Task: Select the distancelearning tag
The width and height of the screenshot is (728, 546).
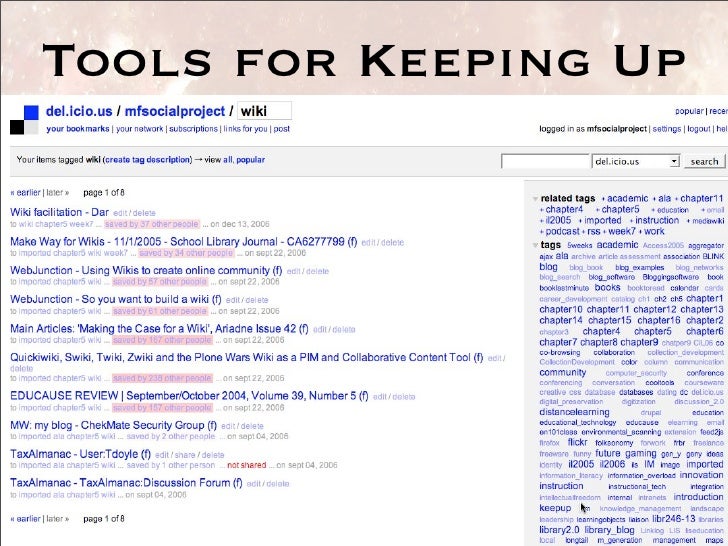Action: coord(574,412)
